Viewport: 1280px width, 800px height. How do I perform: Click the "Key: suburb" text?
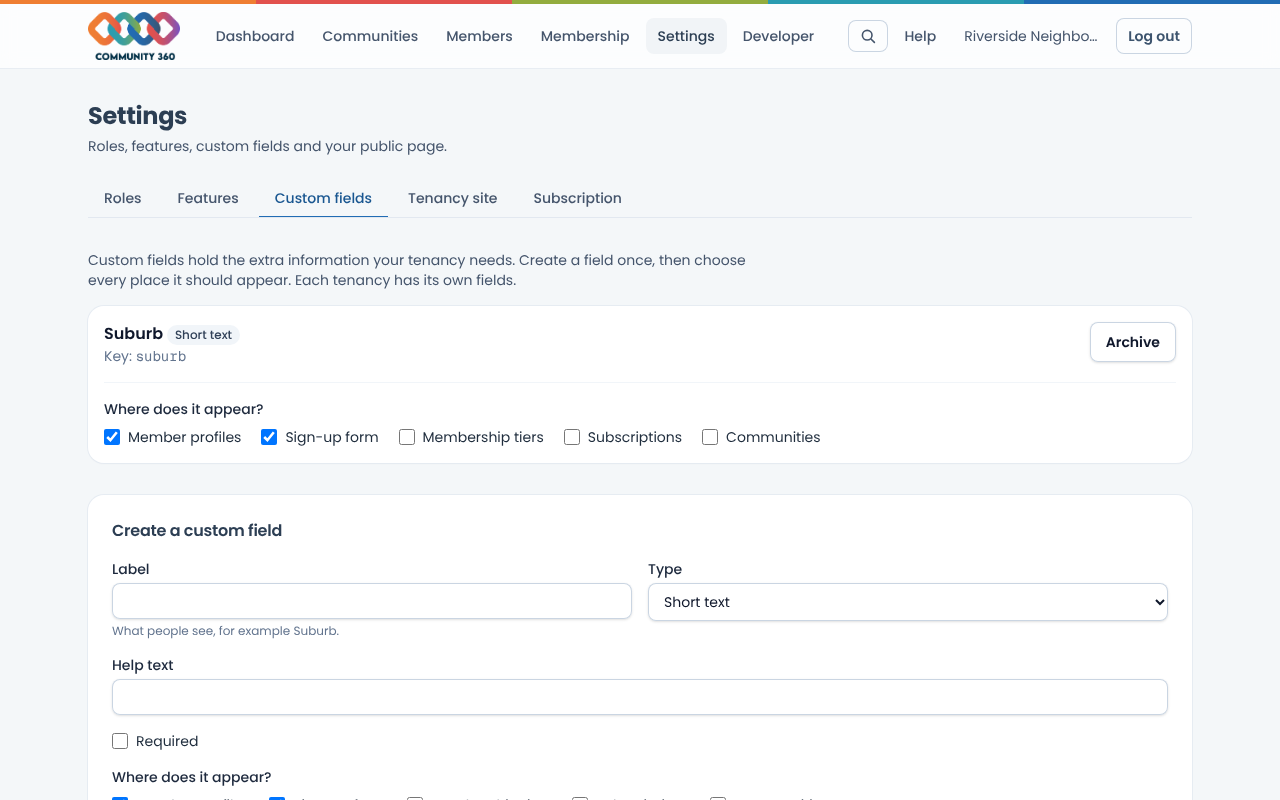tap(145, 356)
